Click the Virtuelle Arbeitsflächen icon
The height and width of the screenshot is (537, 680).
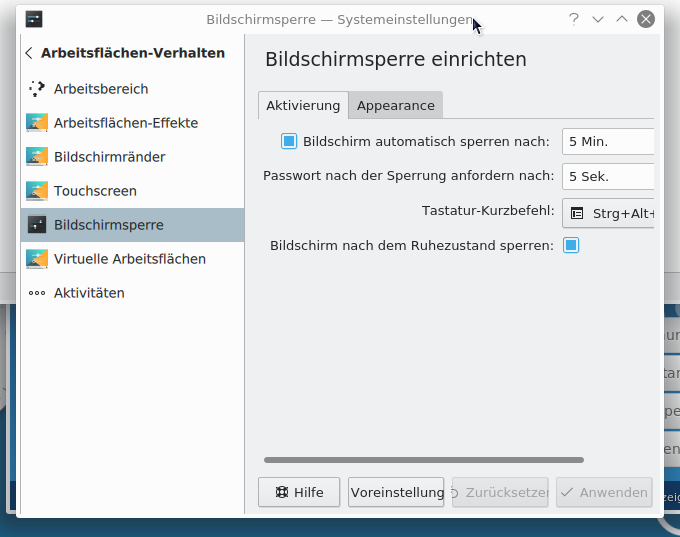[x=37, y=259]
